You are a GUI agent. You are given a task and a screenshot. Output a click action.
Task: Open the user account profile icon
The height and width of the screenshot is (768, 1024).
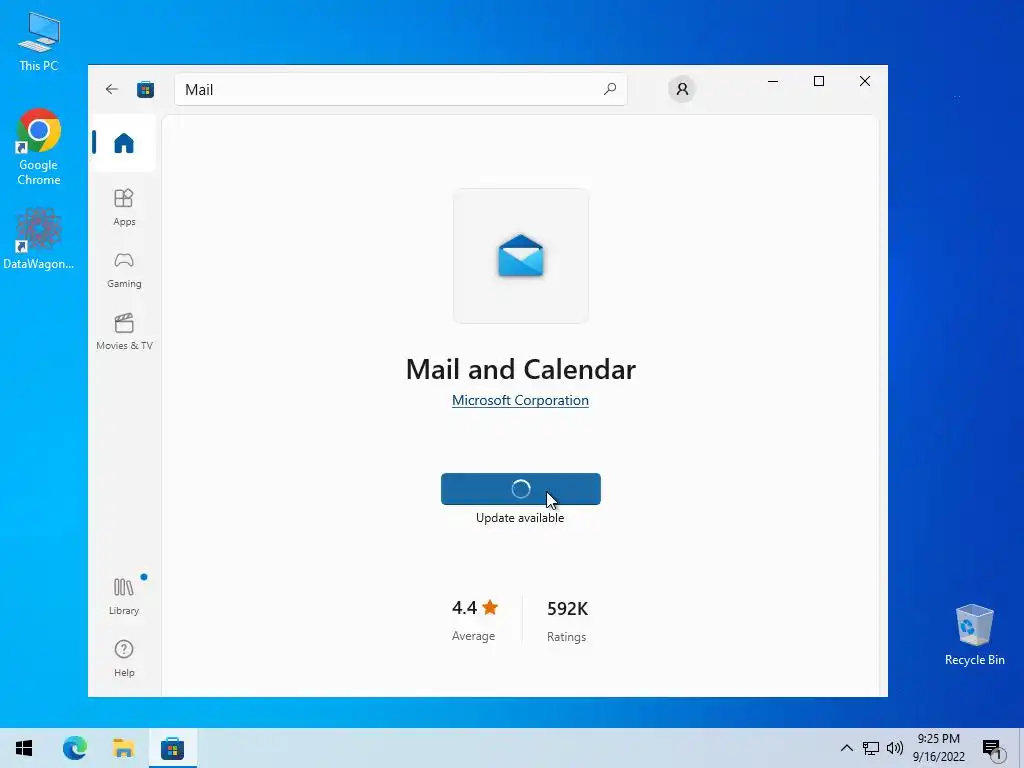pos(682,89)
